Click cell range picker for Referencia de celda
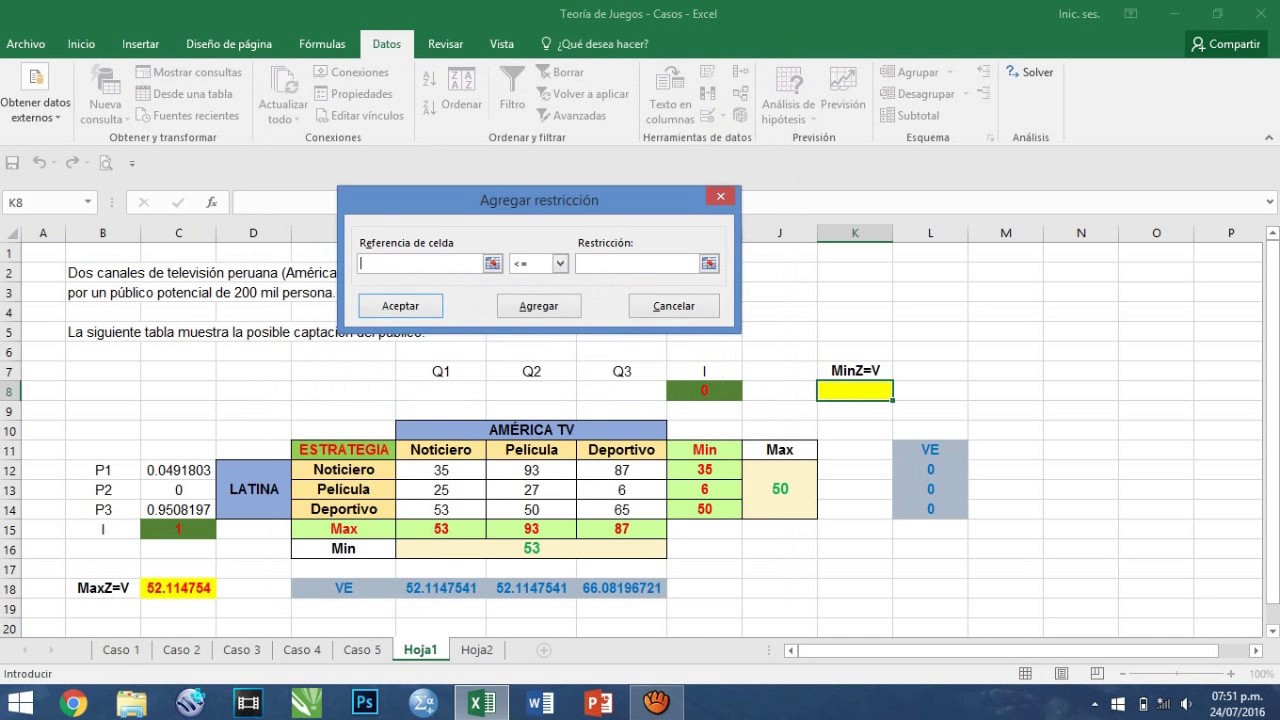This screenshot has width=1280, height=720. point(492,263)
